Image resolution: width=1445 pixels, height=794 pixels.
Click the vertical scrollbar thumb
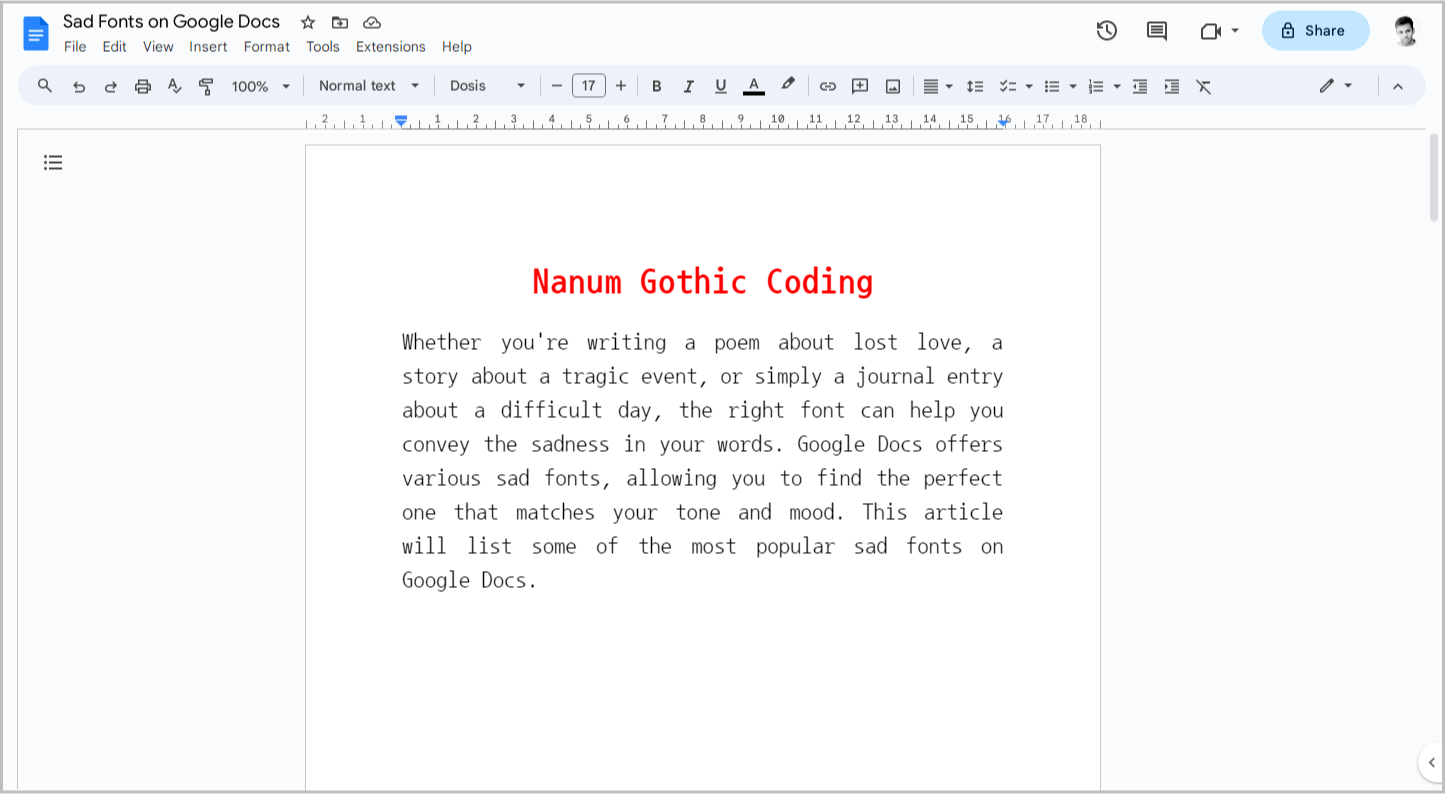(x=1433, y=177)
